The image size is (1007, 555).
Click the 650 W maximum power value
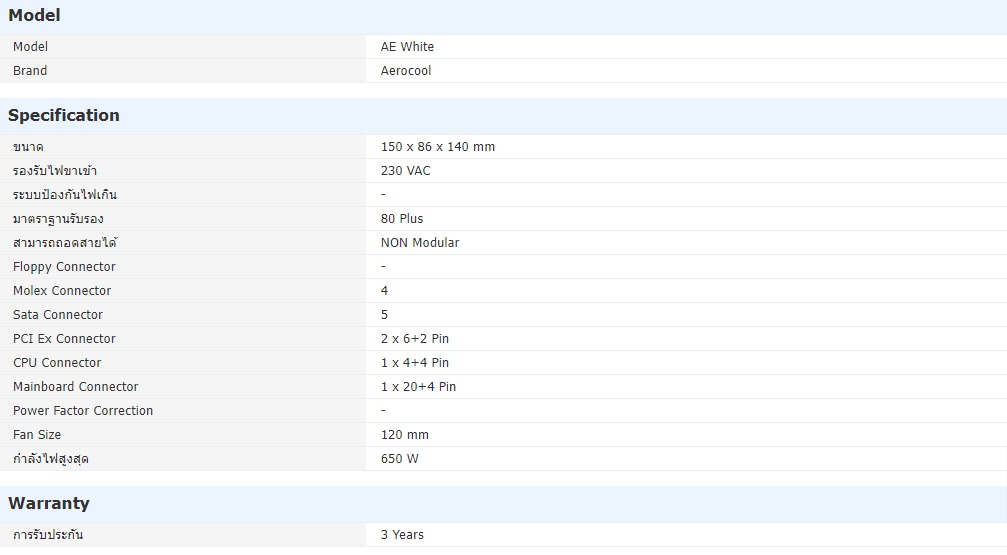[399, 459]
